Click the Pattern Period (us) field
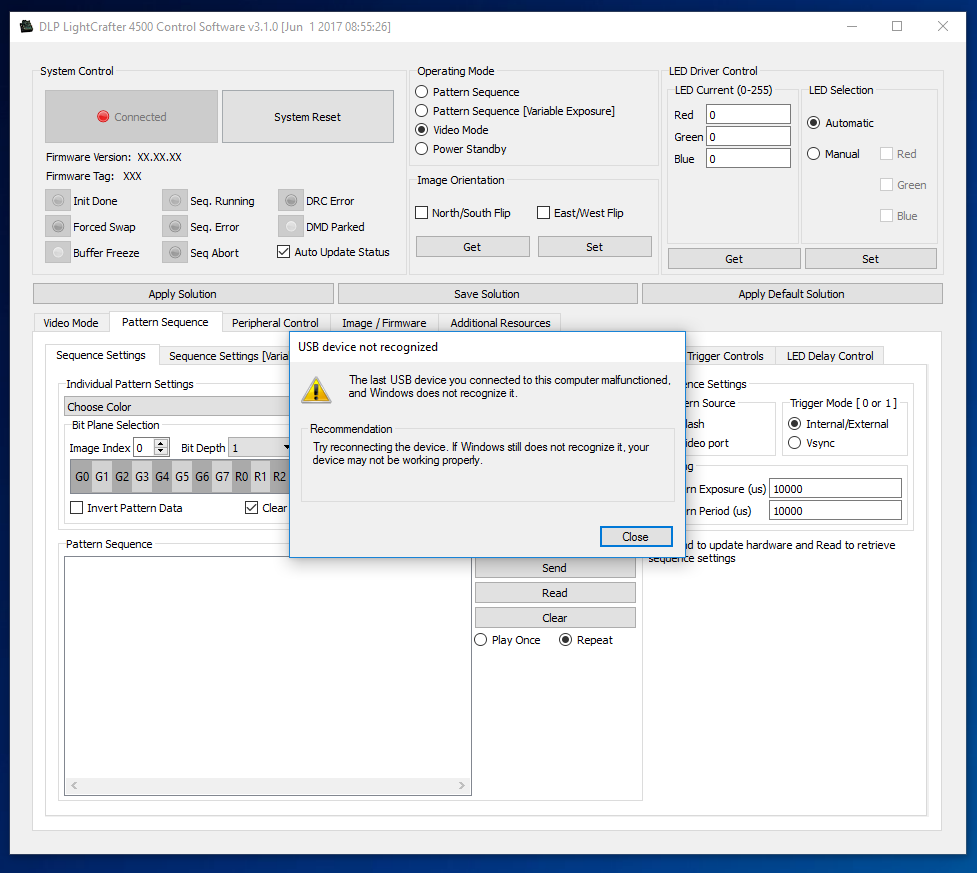977x873 pixels. pos(836,510)
